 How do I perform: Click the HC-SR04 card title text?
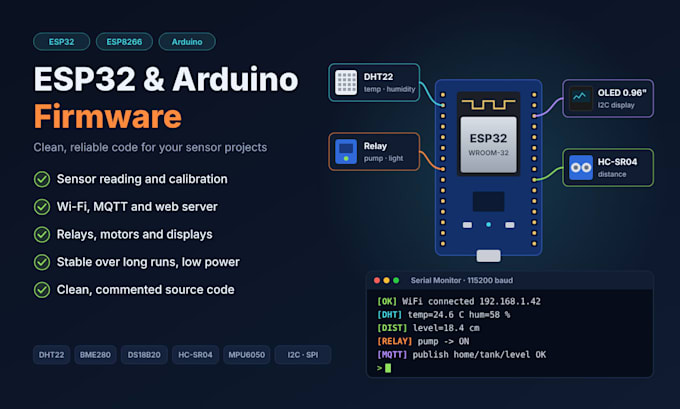click(x=618, y=162)
